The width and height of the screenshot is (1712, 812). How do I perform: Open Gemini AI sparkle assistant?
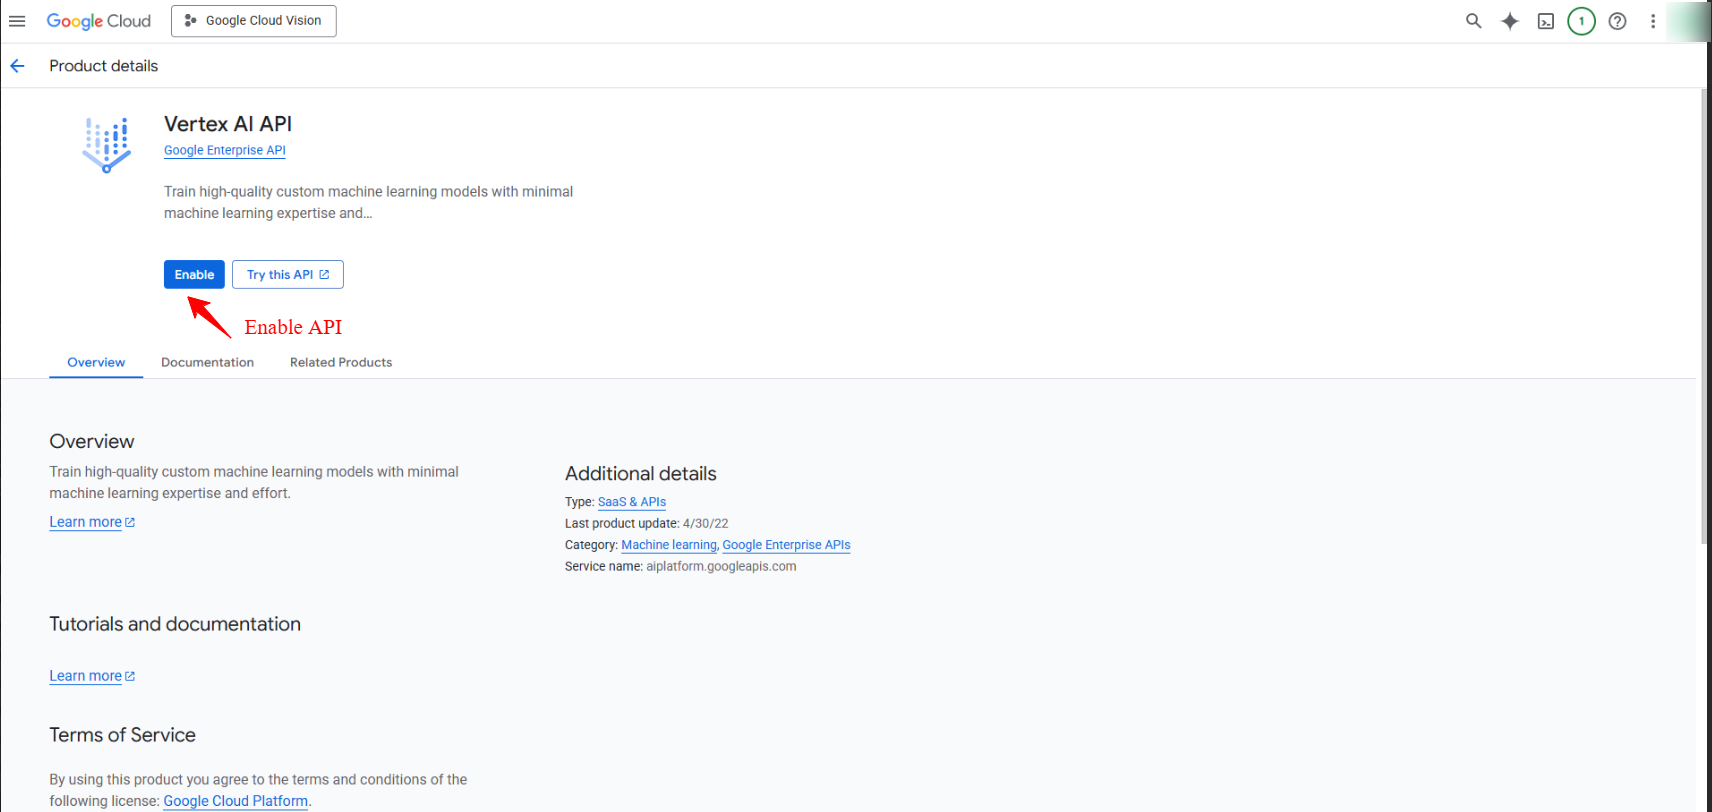pos(1509,21)
